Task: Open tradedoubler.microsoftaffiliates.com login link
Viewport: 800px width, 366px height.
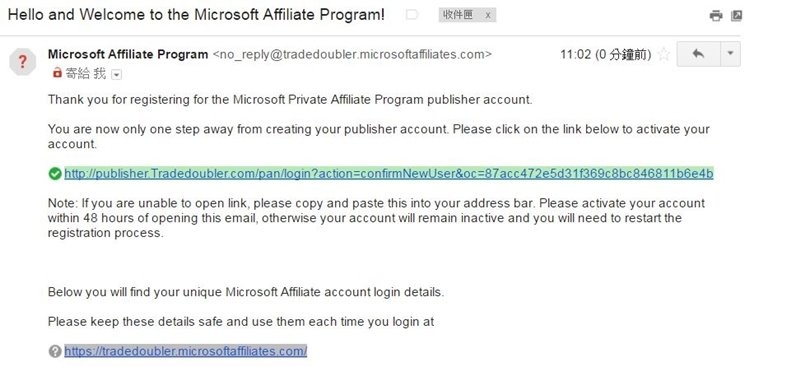Action: [186, 351]
